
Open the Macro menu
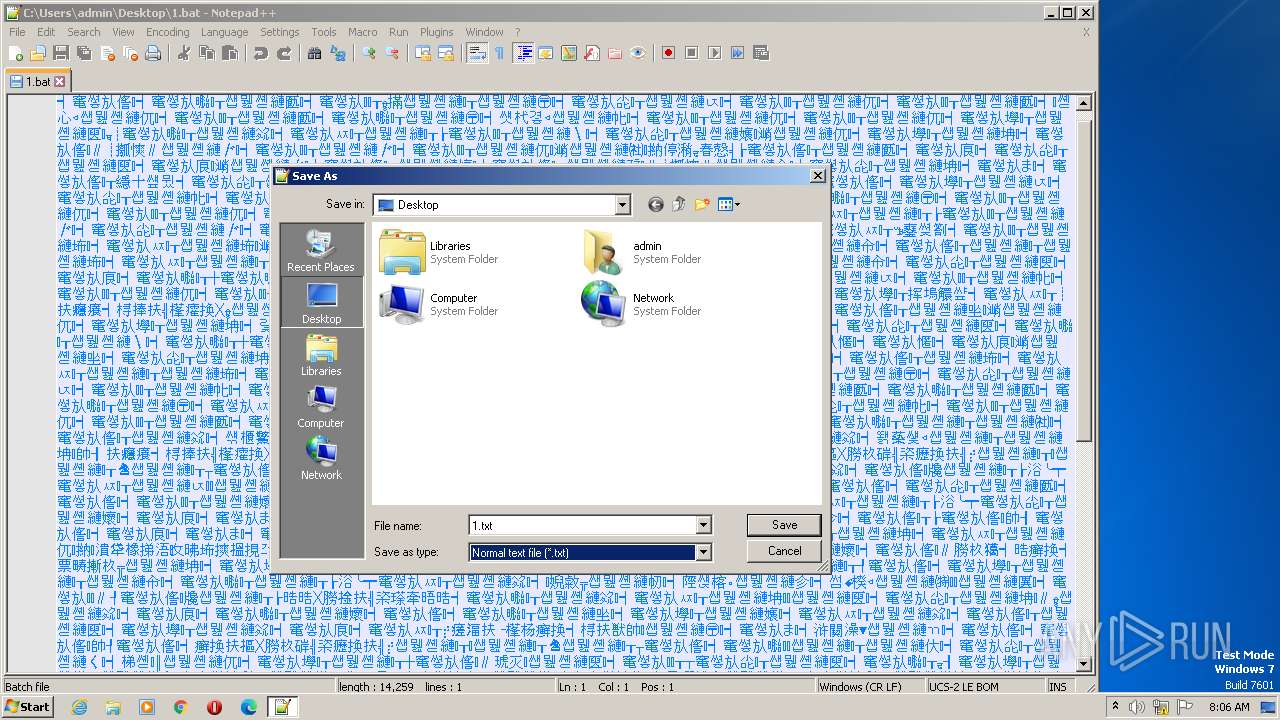pos(362,32)
